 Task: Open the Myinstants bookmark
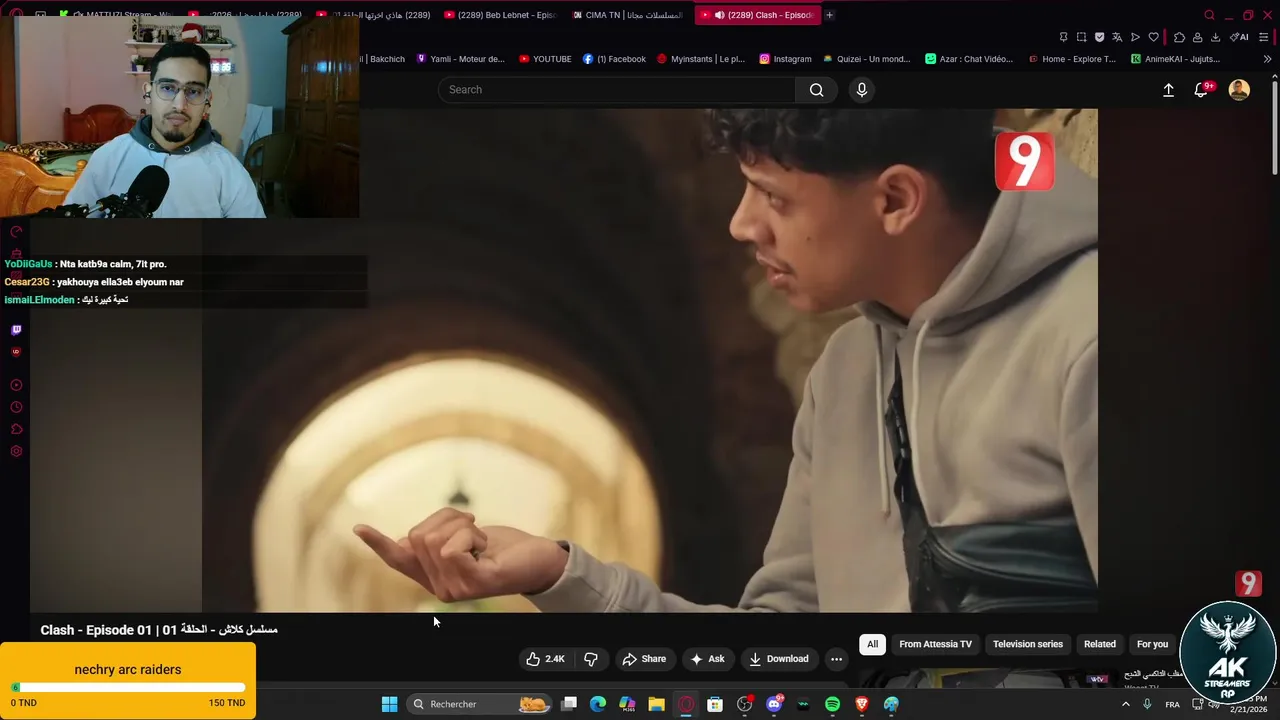coord(701,59)
